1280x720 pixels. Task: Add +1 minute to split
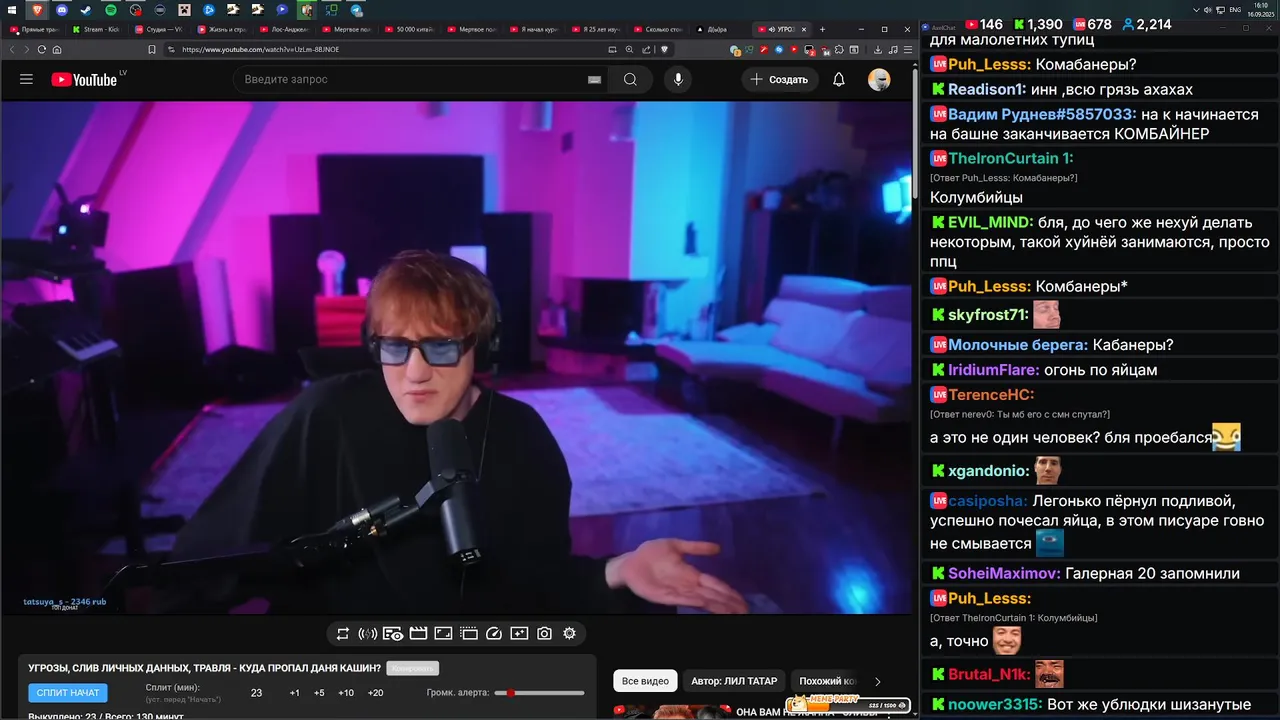click(x=295, y=693)
